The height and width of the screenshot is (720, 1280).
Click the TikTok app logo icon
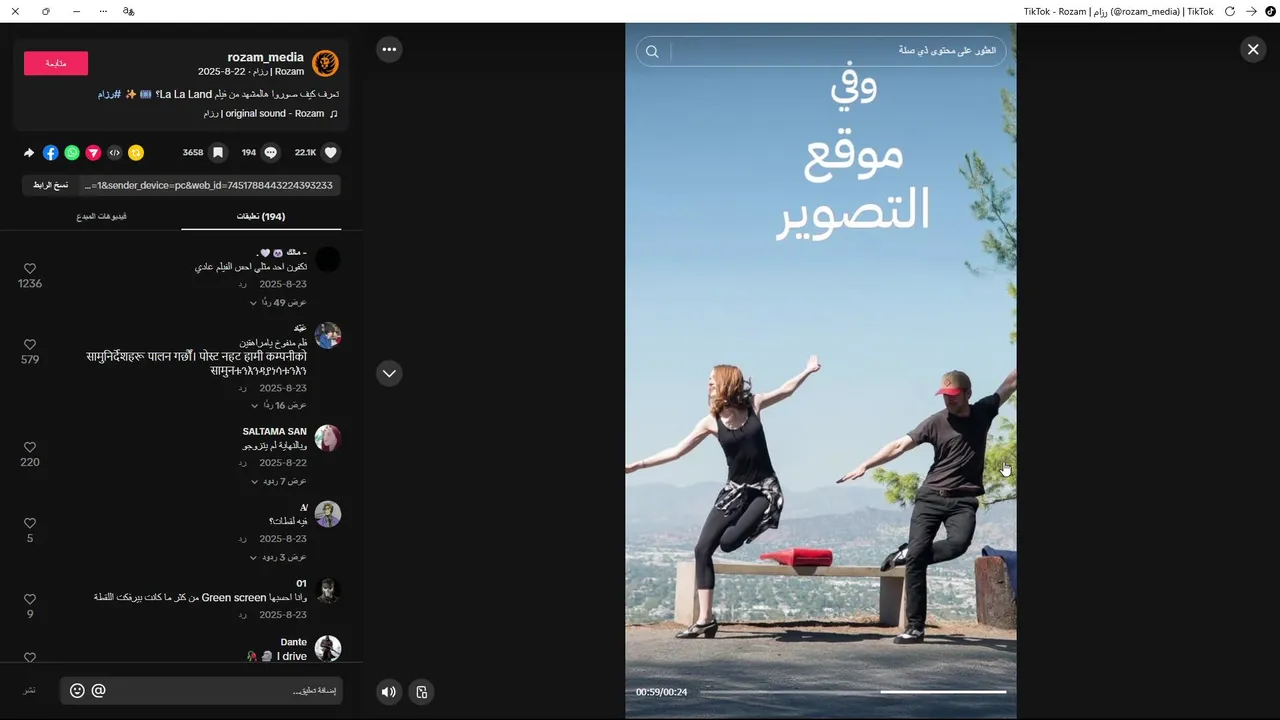(1271, 11)
